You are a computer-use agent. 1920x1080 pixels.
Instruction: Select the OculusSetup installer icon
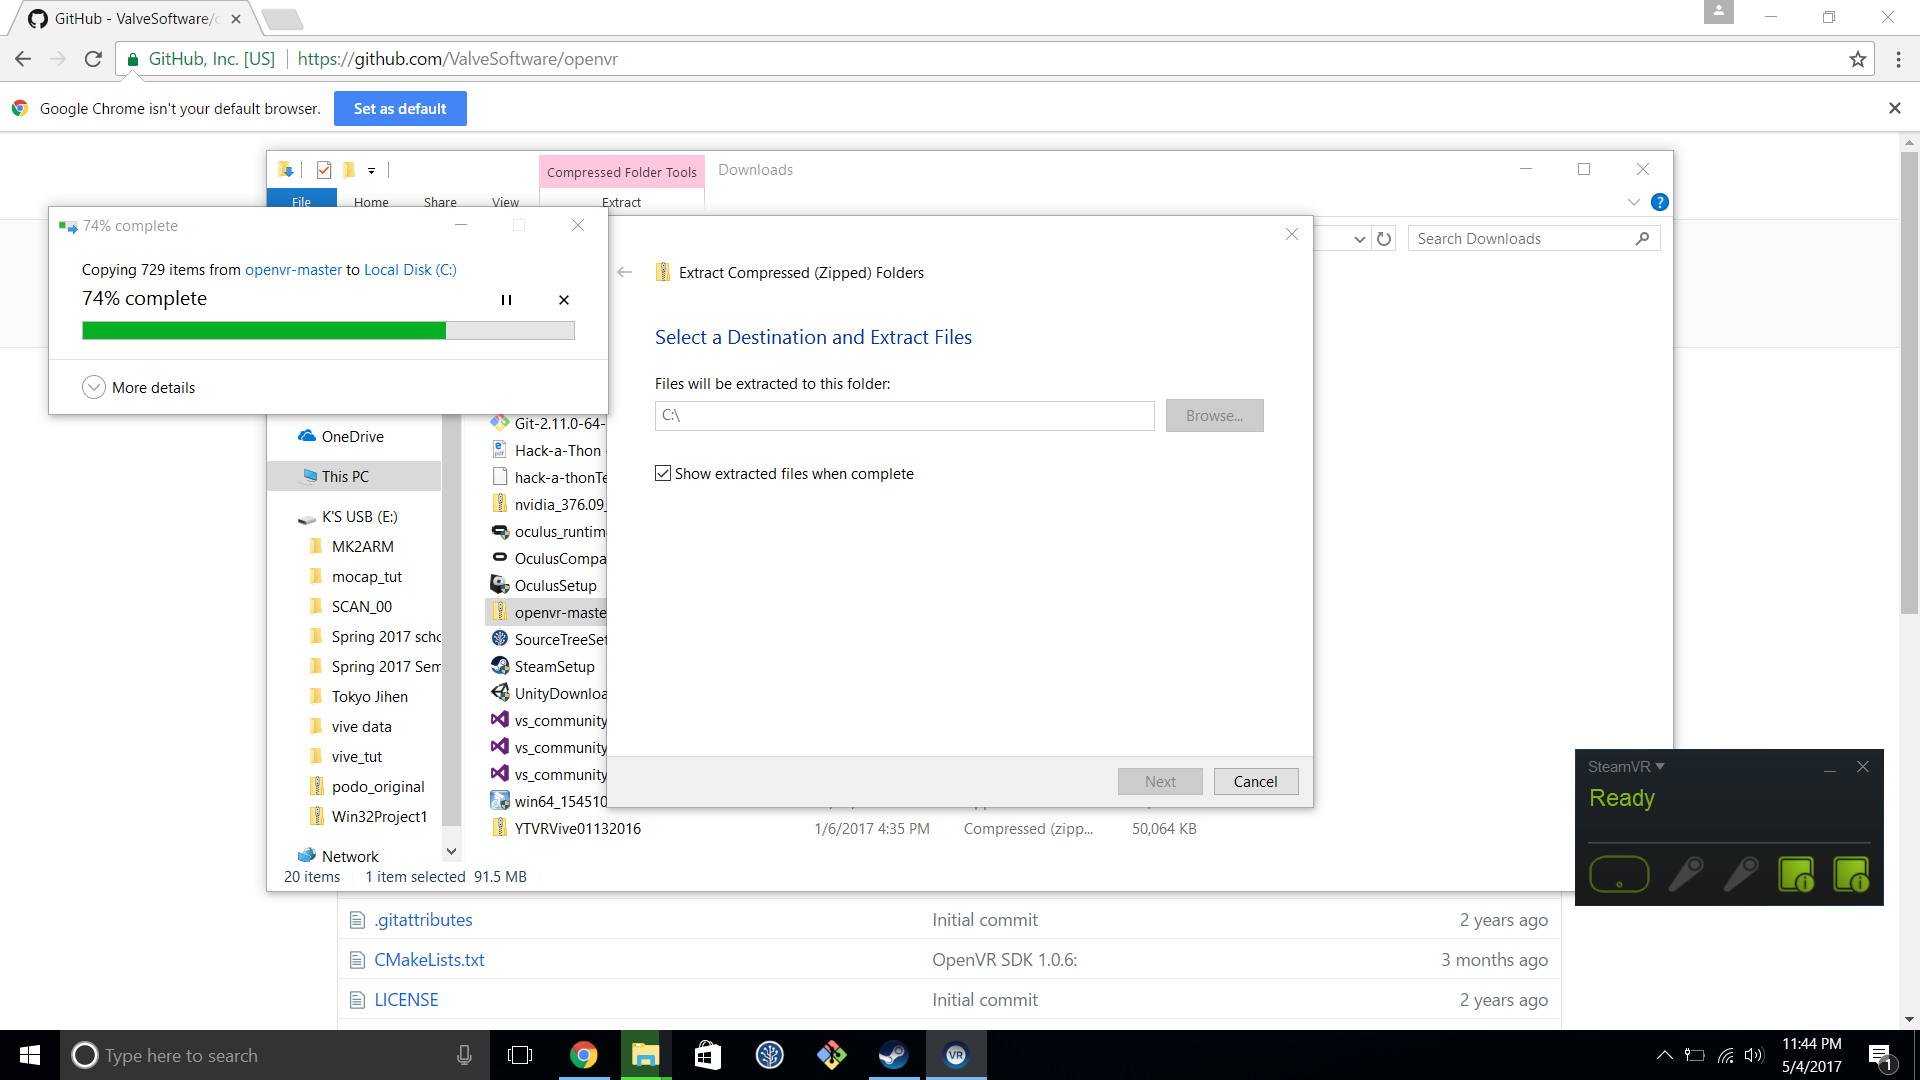click(x=500, y=585)
